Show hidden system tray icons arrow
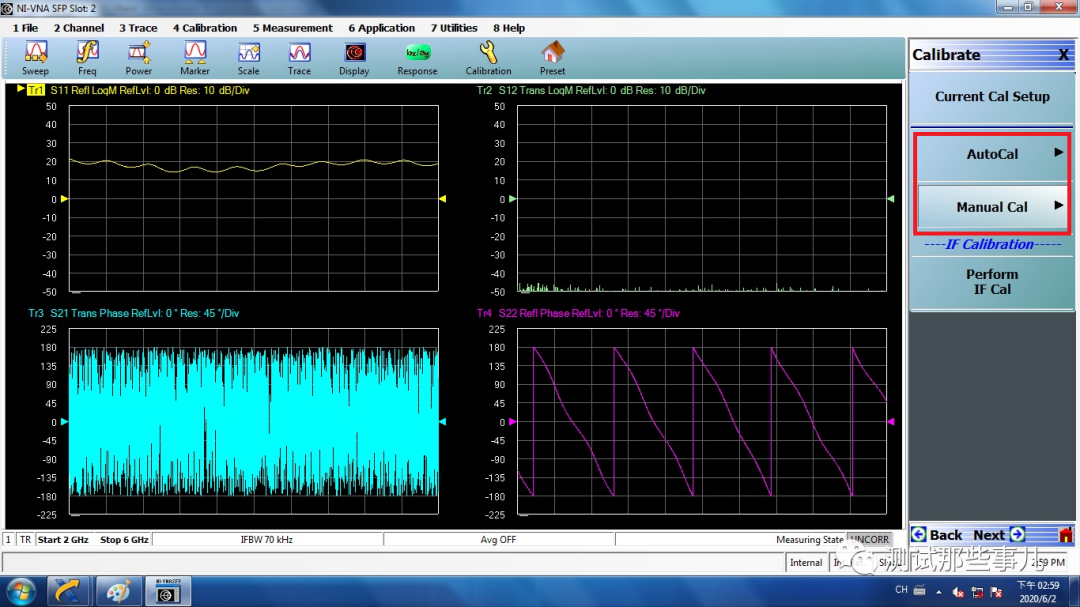 [x=939, y=592]
